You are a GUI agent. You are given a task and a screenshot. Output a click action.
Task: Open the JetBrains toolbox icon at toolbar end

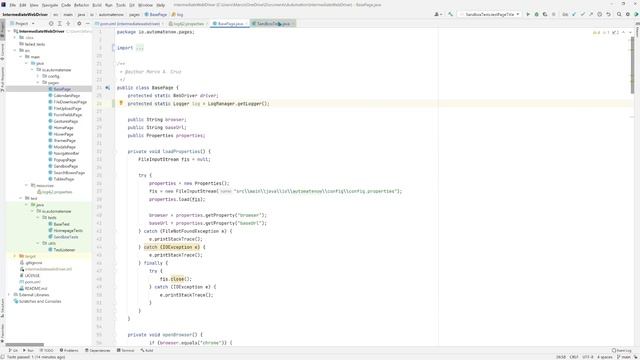coord(636,14)
